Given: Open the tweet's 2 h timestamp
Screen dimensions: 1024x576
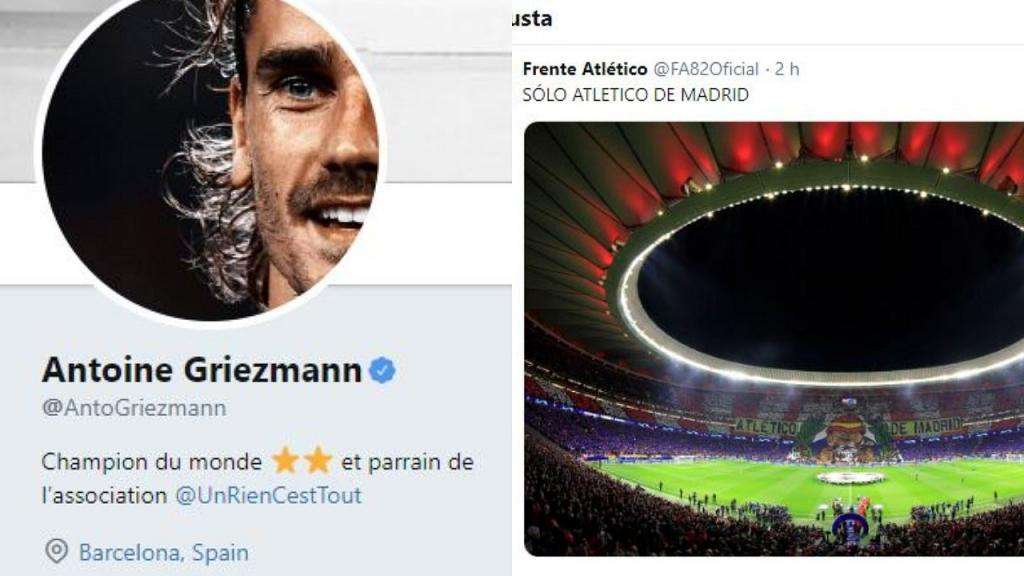Looking at the screenshot, I should click(787, 69).
